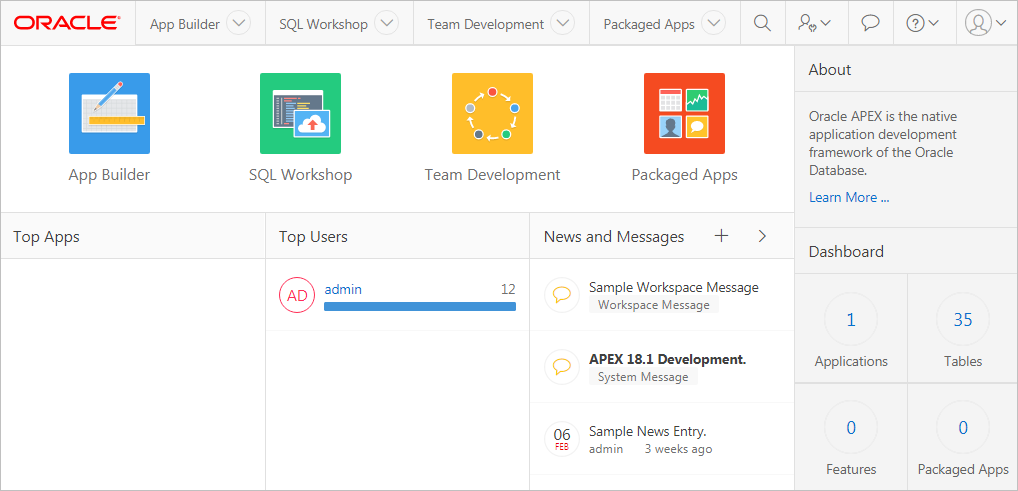Open the Packaged Apps large icon
Viewport: 1018px width, 491px height.
click(x=684, y=113)
